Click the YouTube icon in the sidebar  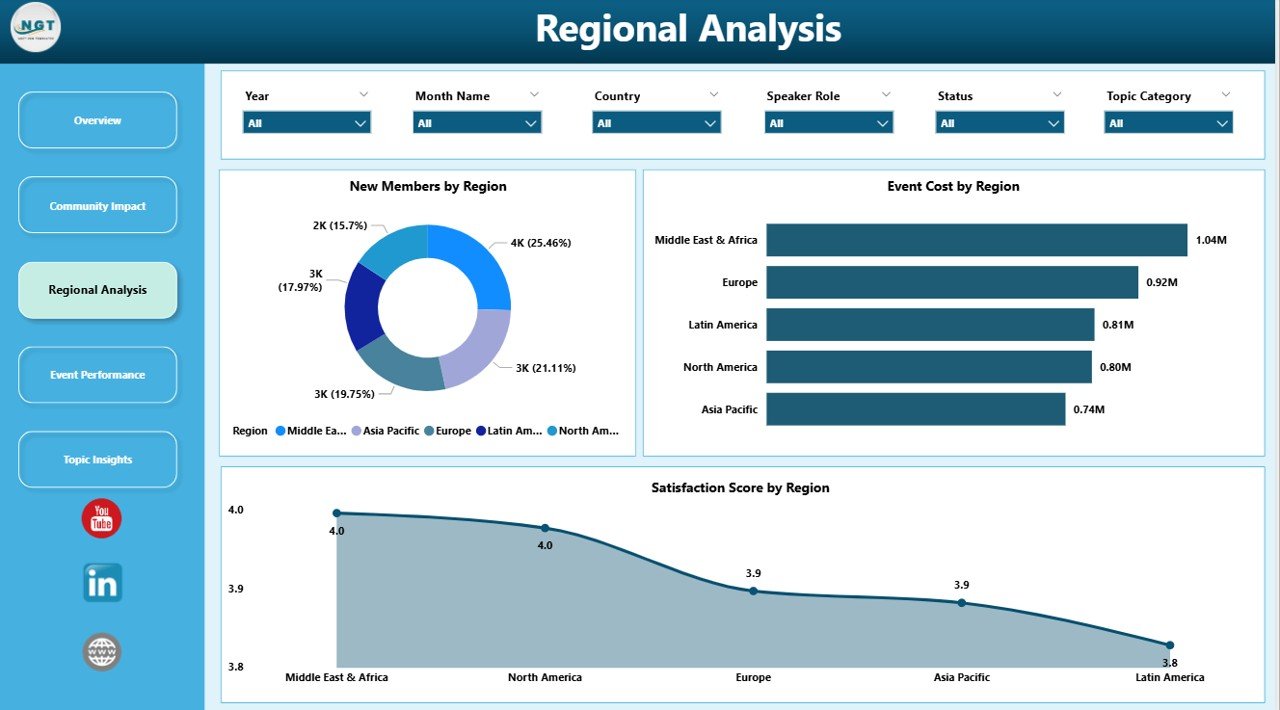100,518
